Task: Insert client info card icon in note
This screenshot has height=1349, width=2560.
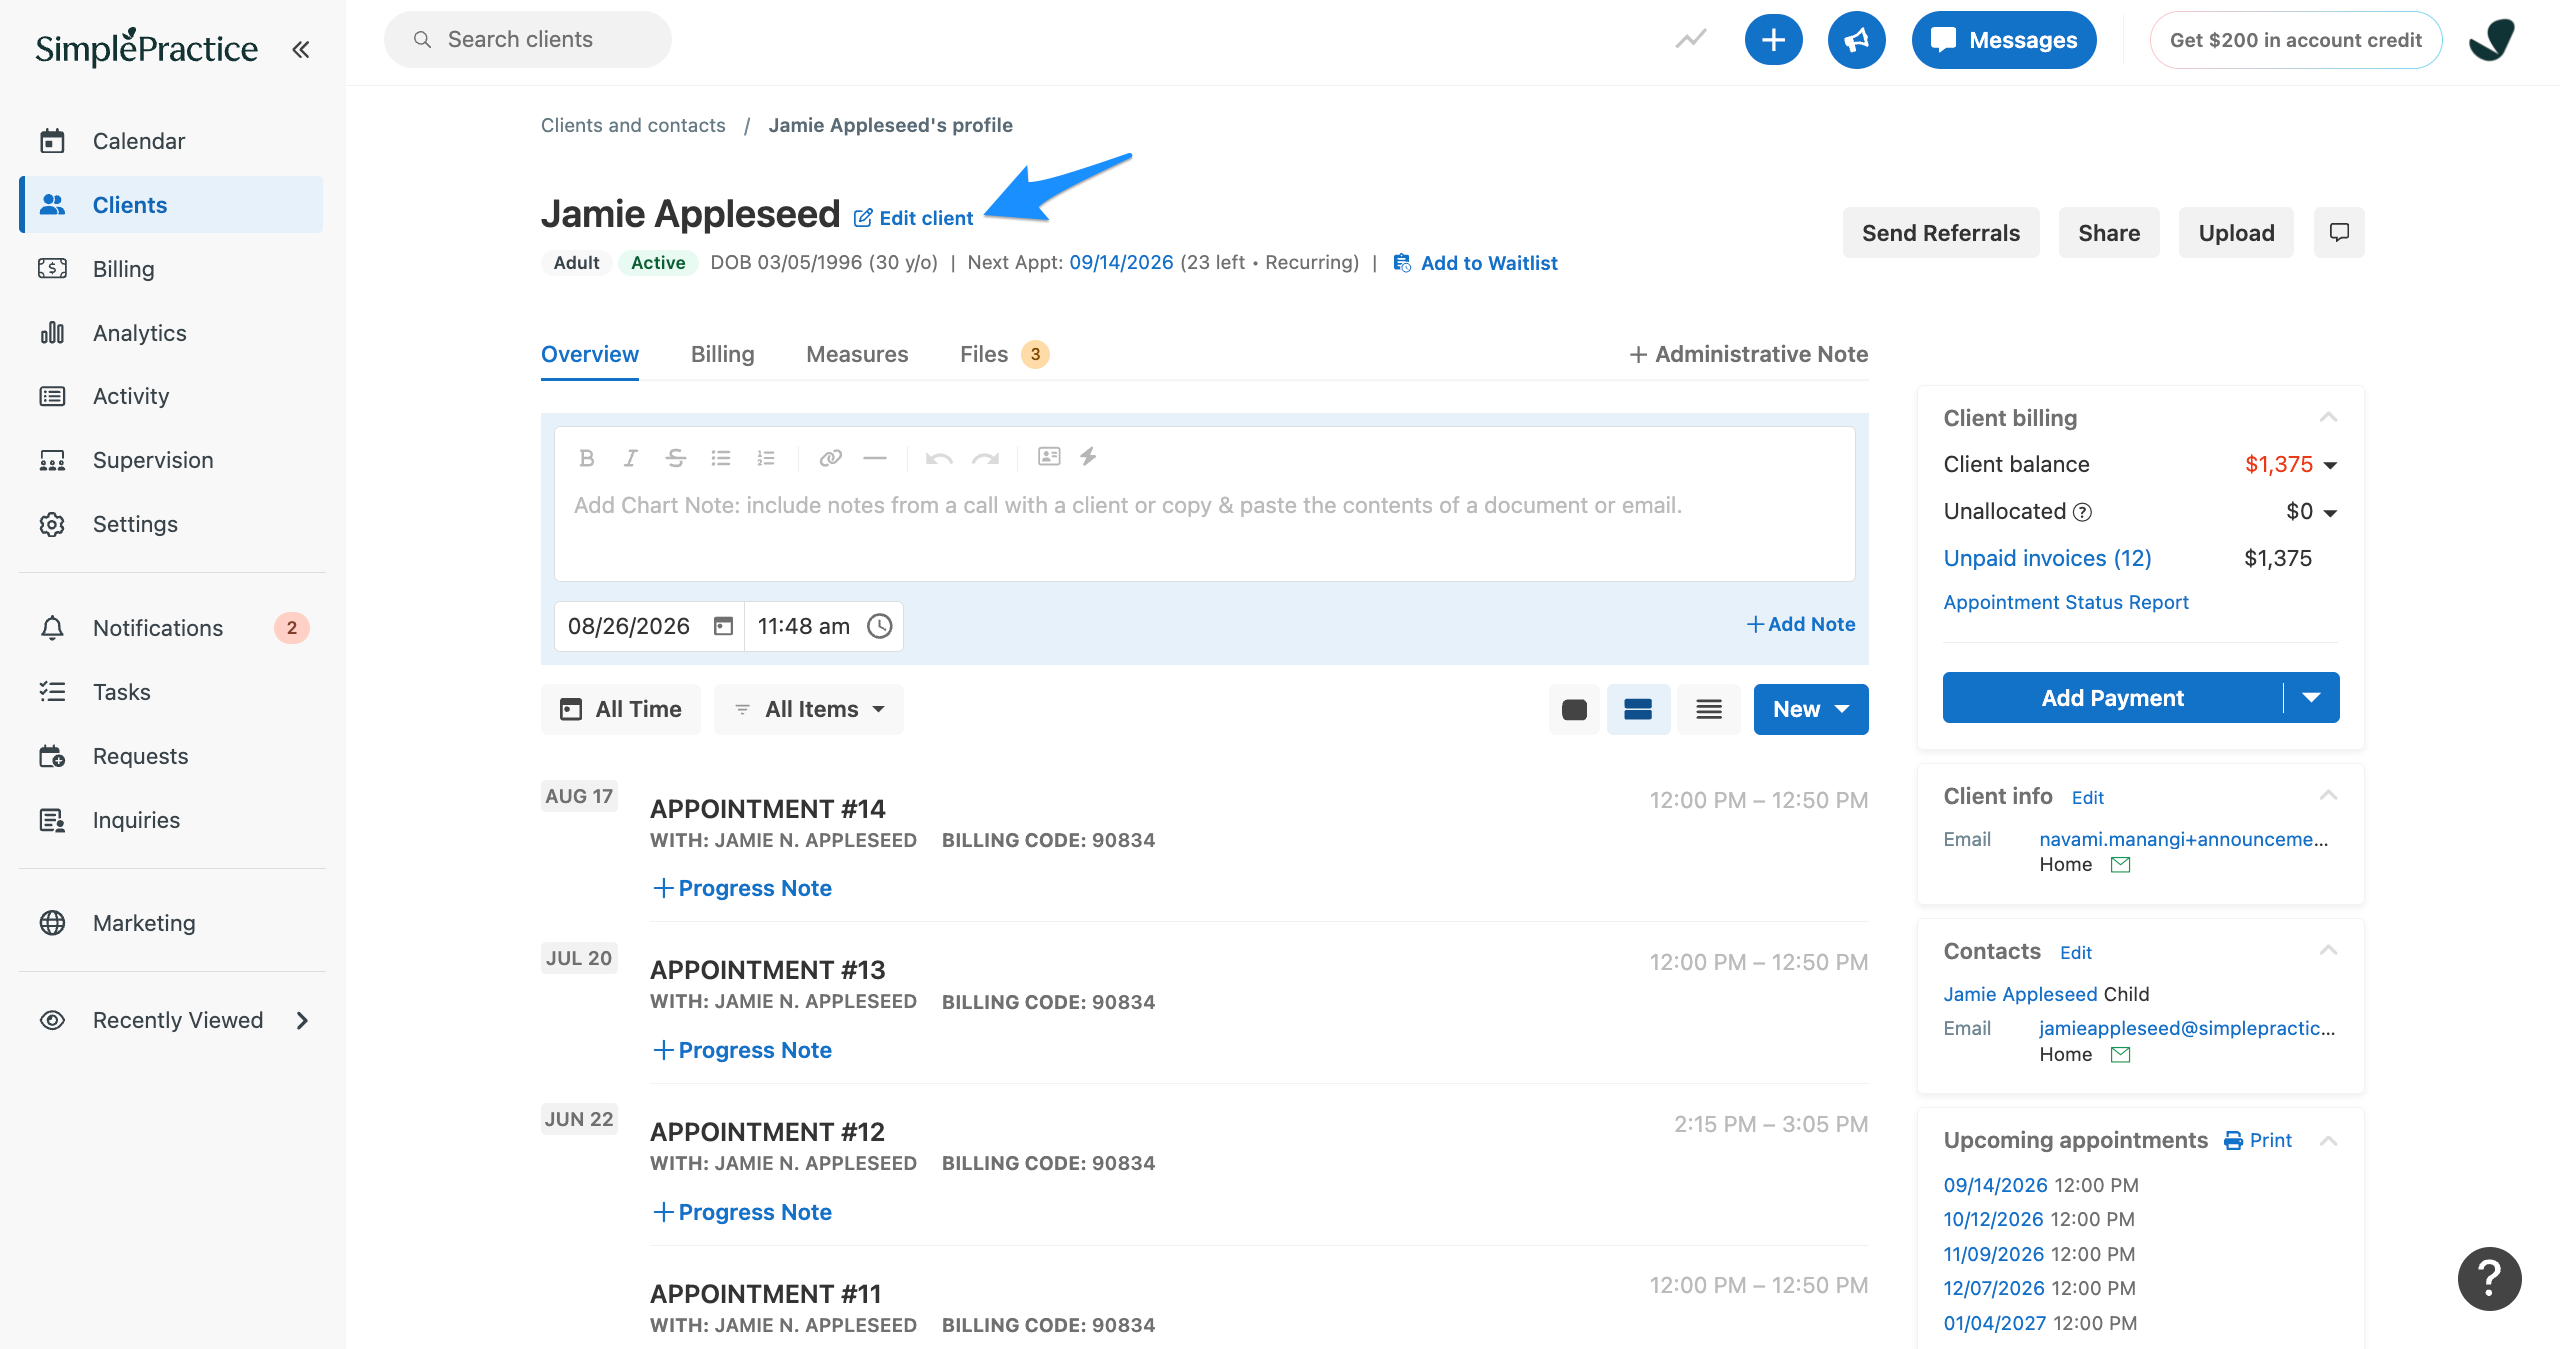Action: pyautogui.click(x=1049, y=456)
